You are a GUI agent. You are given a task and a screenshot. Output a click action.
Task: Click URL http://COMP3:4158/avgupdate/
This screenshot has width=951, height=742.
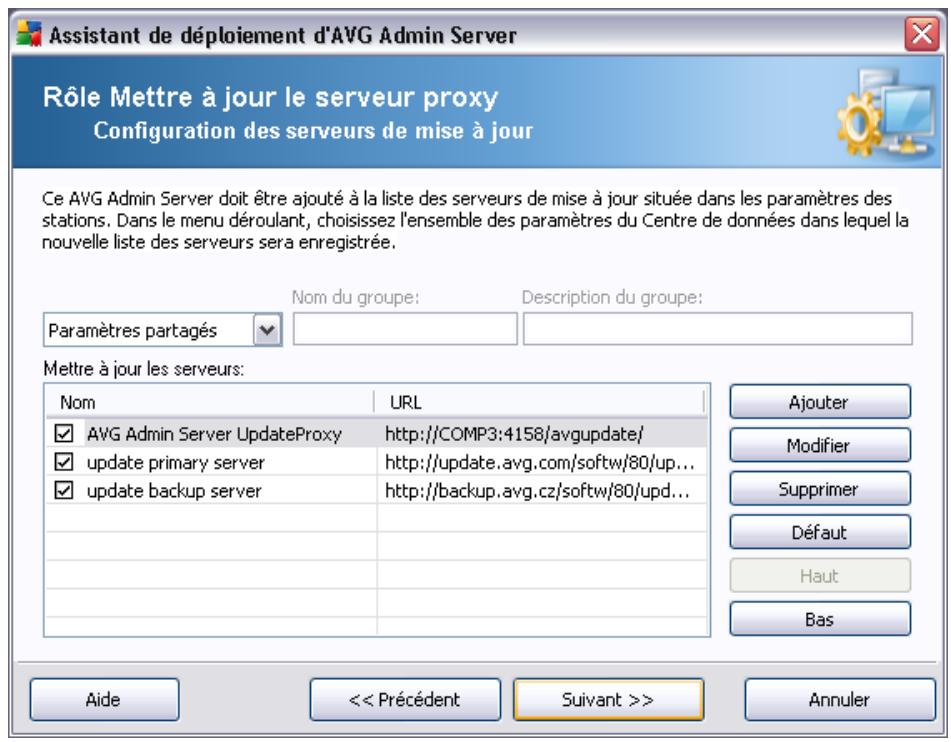514,434
